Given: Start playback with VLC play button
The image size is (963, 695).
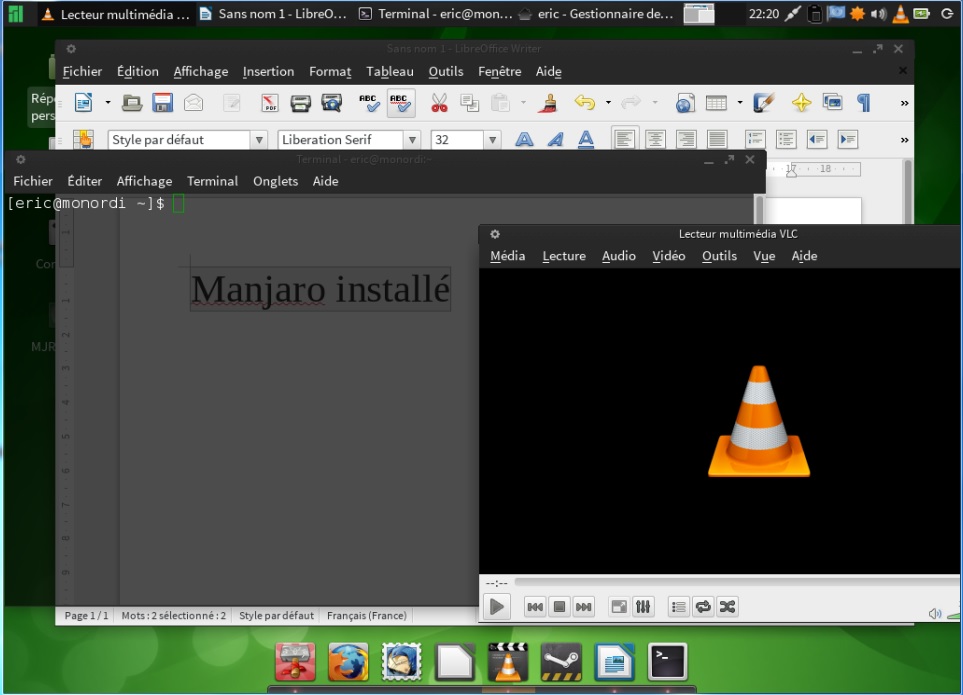Looking at the screenshot, I should point(496,607).
